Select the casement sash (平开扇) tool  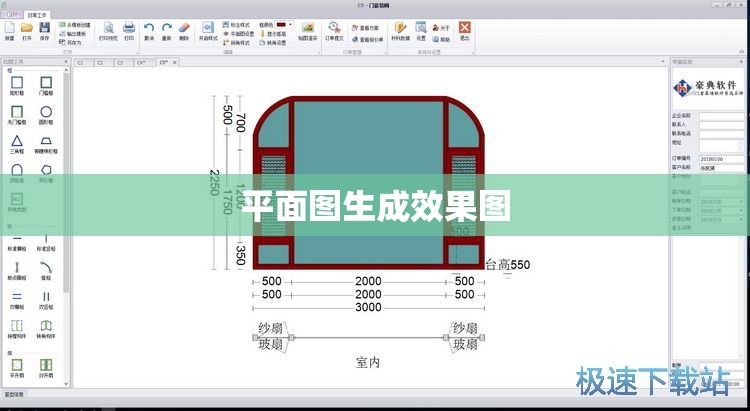click(17, 368)
